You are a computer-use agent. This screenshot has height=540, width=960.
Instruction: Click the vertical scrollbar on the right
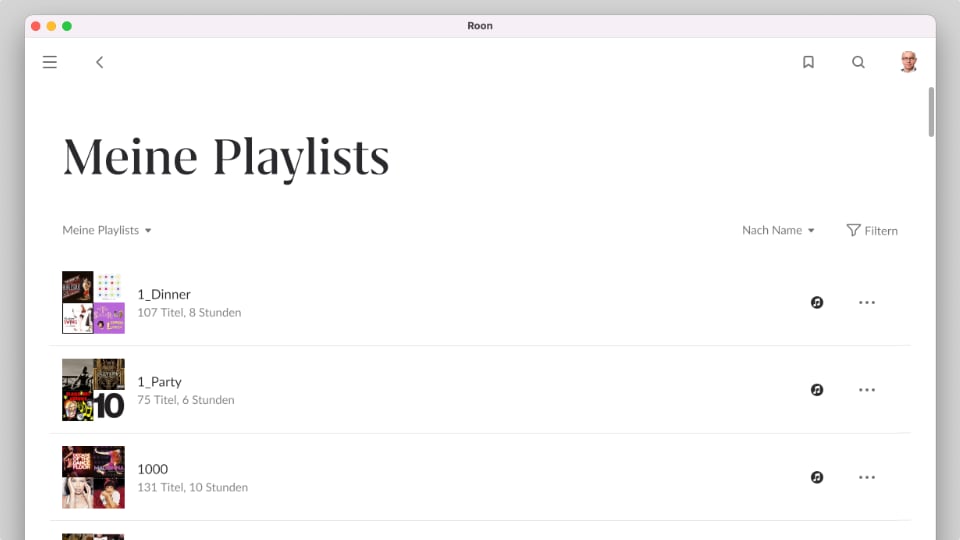coord(931,112)
